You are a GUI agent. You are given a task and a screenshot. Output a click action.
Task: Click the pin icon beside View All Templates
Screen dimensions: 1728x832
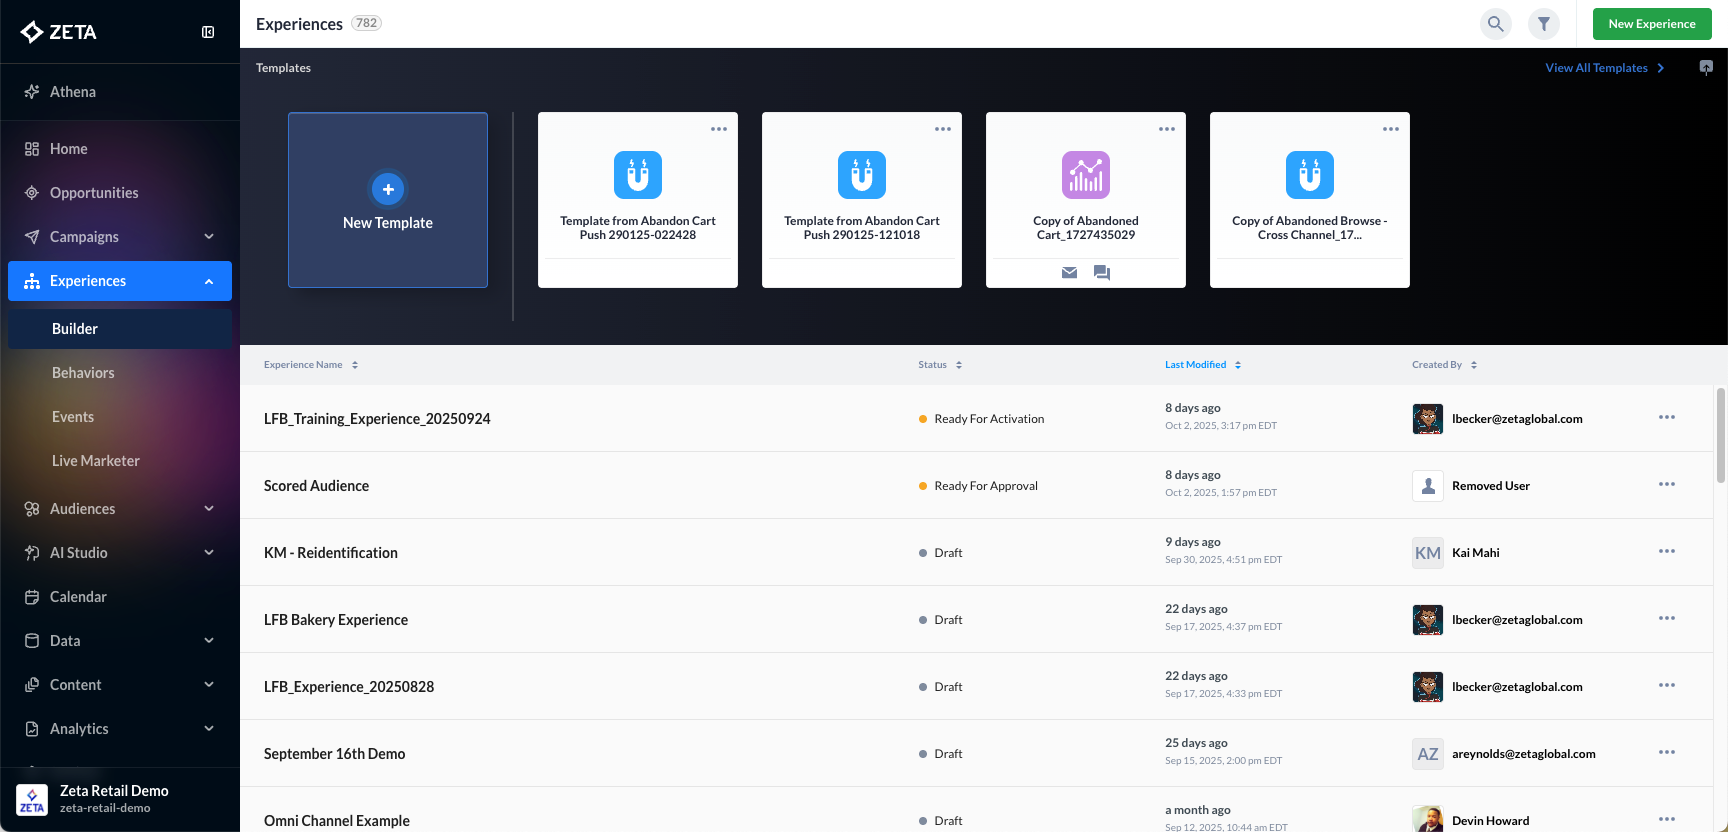1706,68
